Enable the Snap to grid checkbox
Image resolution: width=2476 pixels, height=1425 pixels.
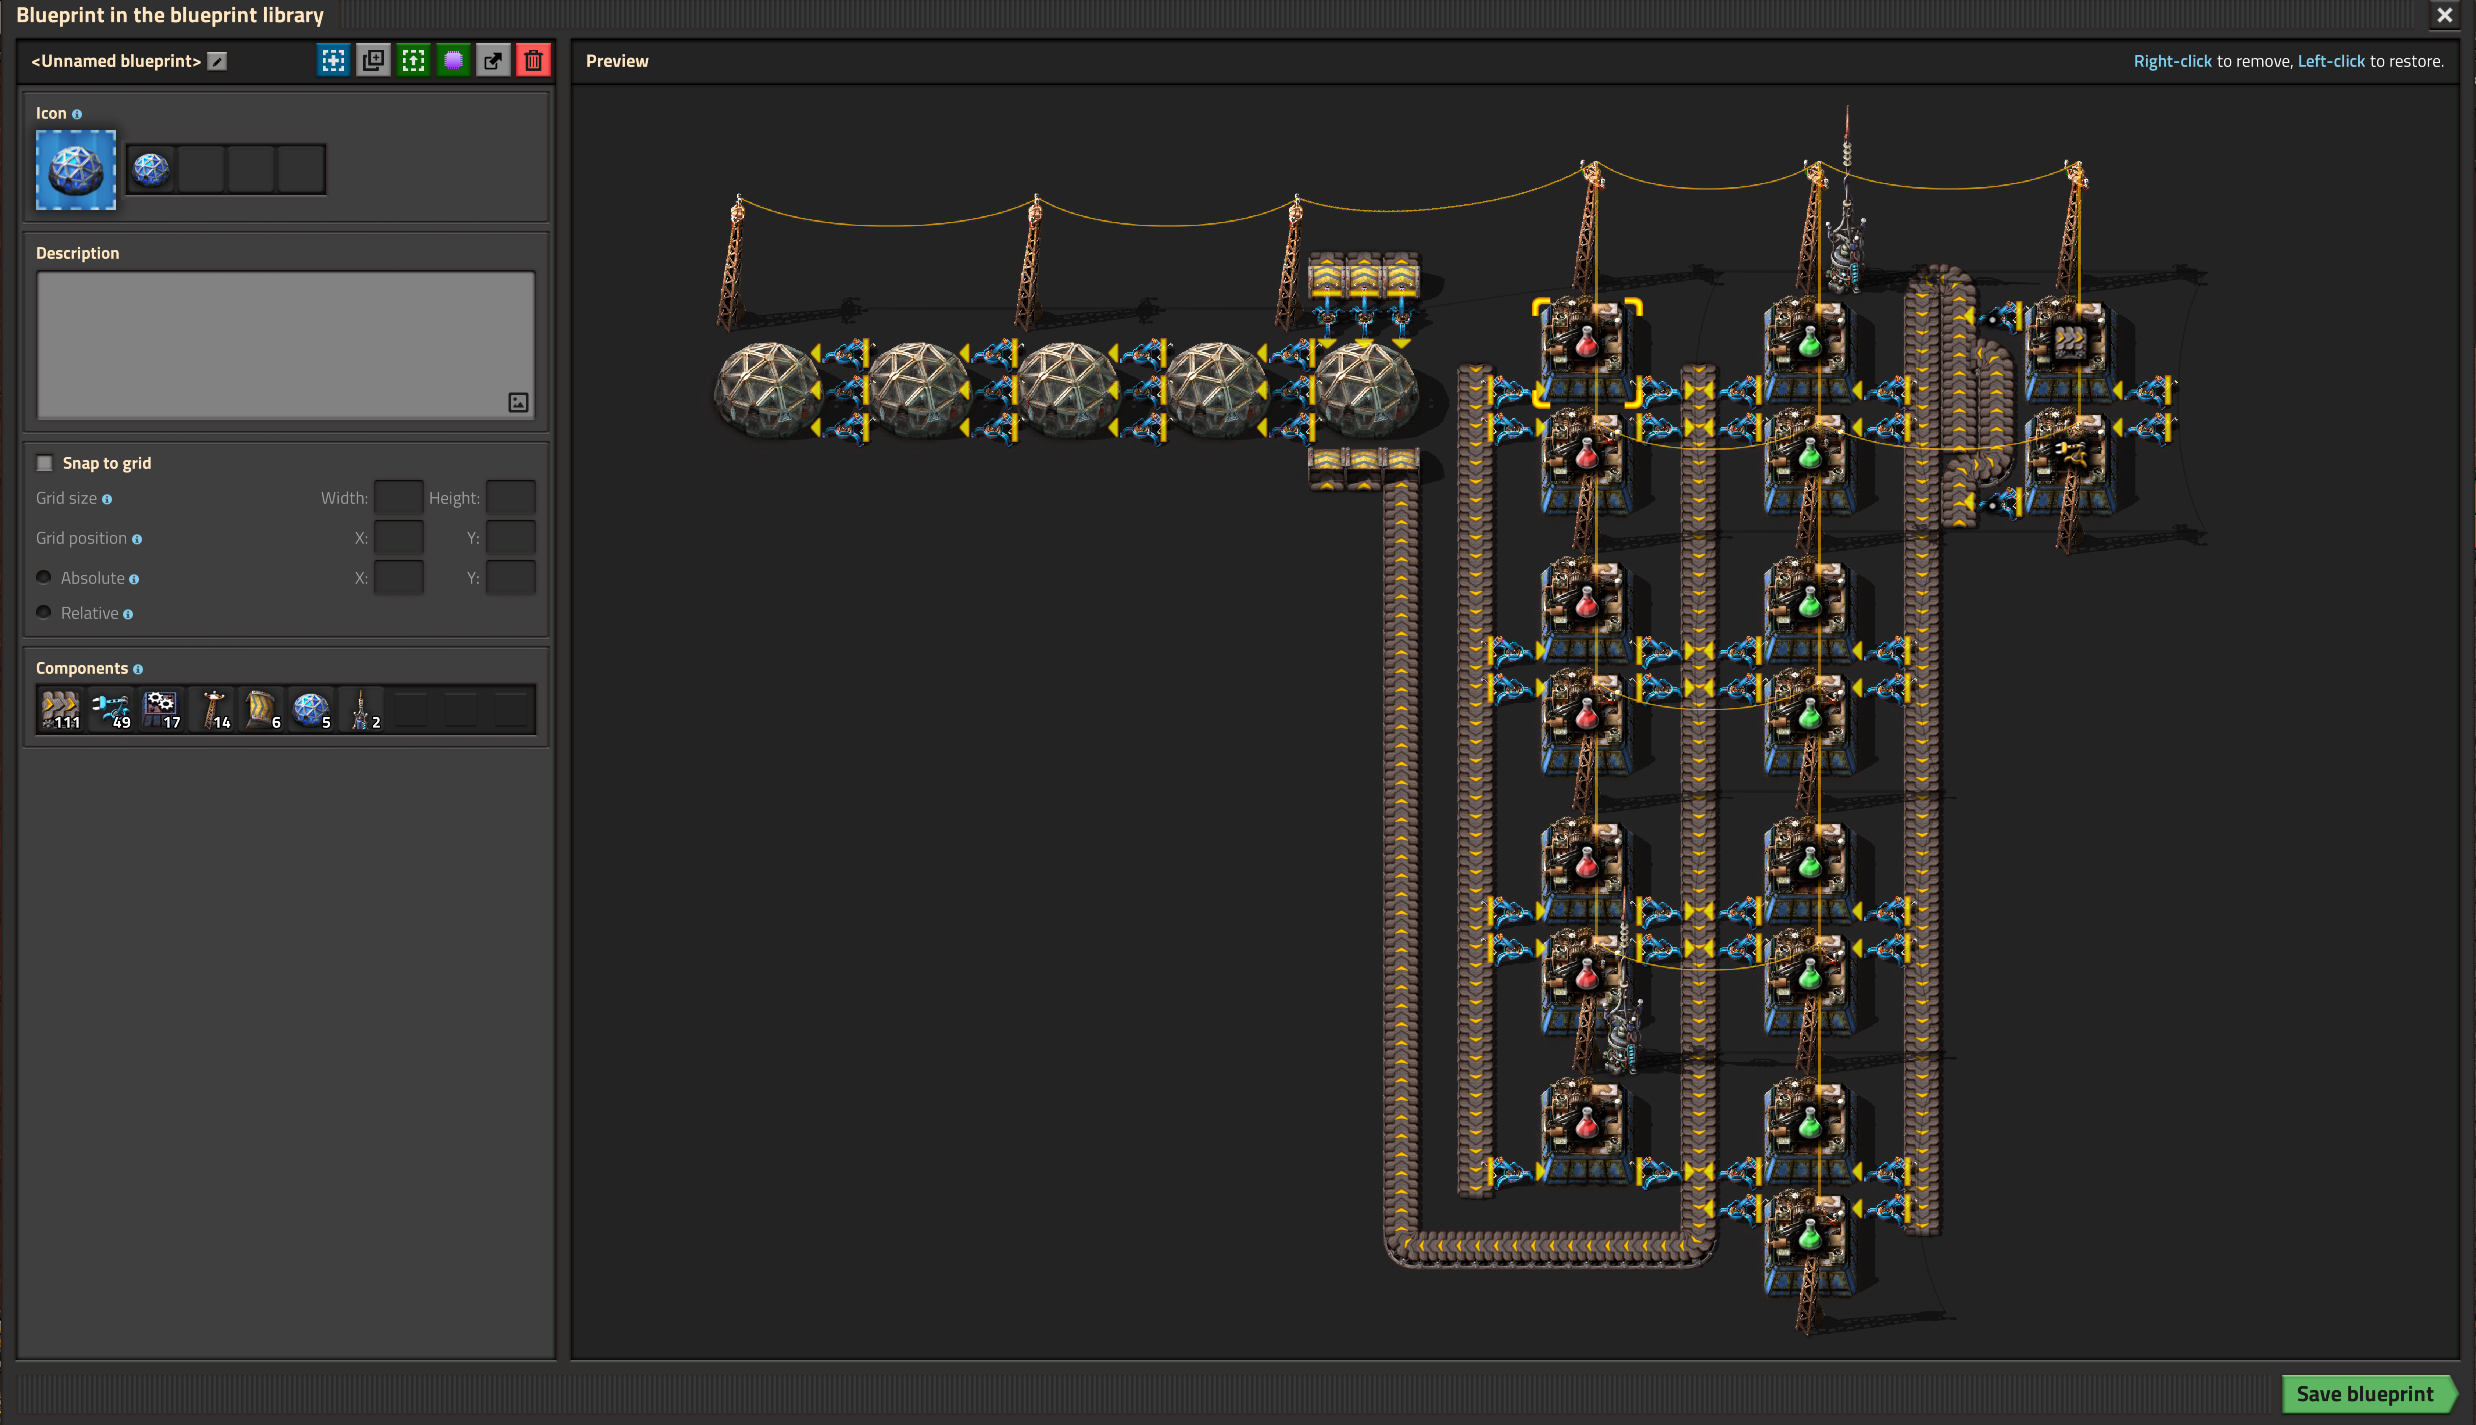coord(45,463)
